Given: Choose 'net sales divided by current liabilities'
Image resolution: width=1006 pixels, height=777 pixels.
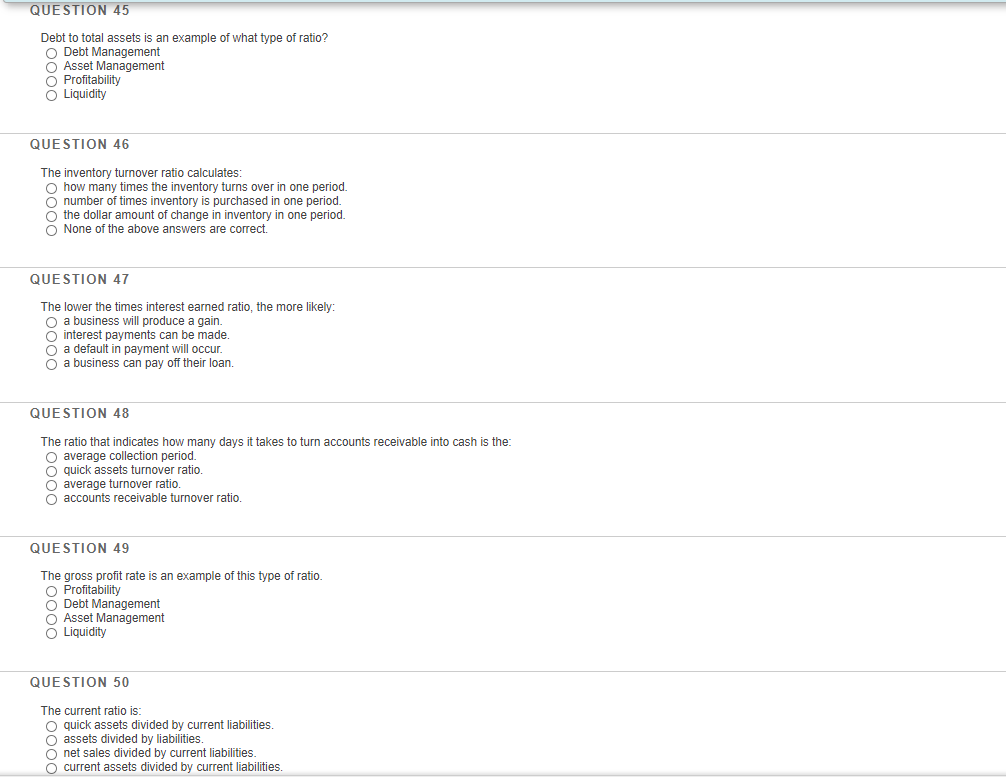Looking at the screenshot, I should click(x=51, y=755).
